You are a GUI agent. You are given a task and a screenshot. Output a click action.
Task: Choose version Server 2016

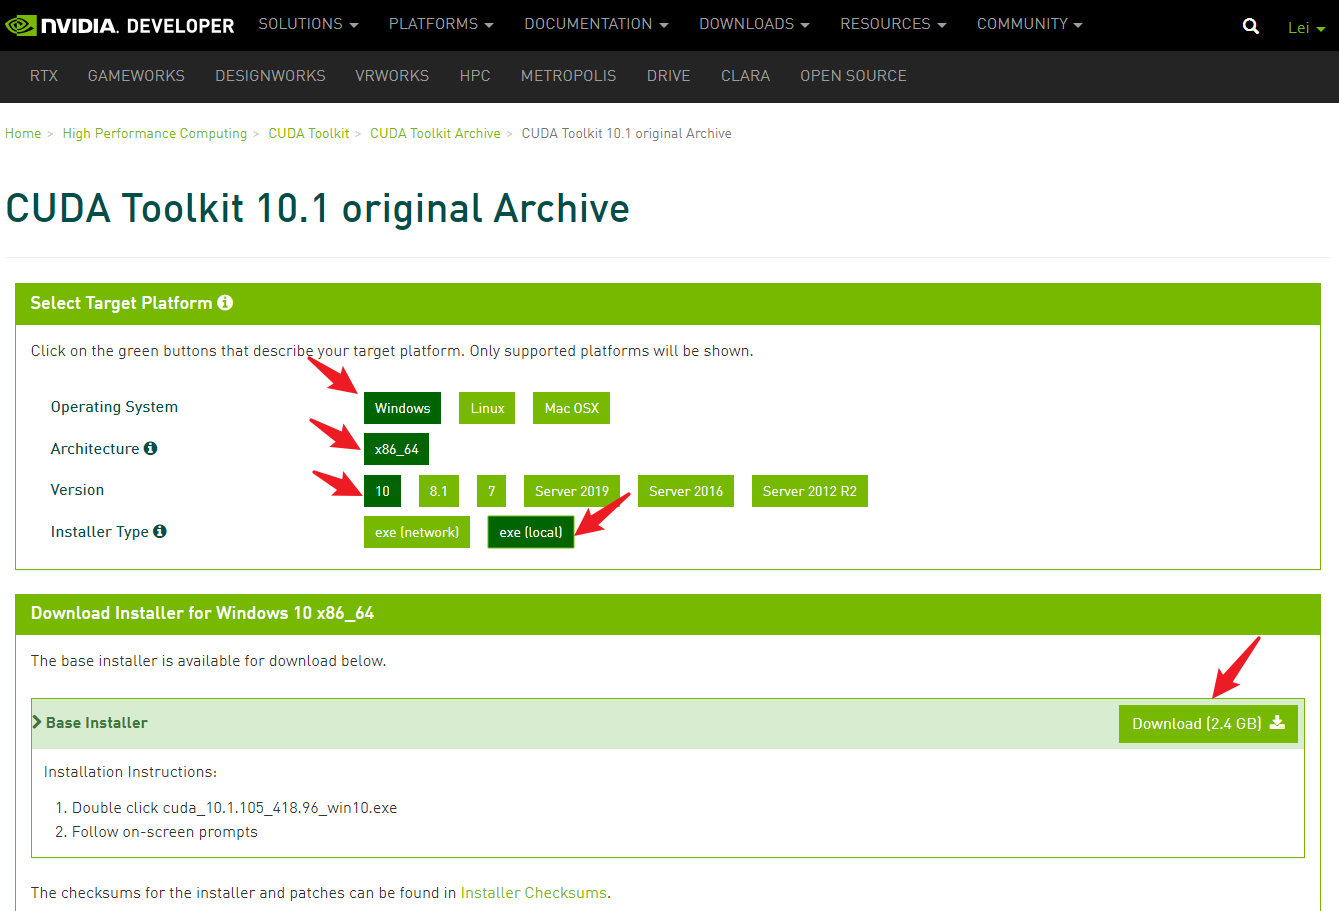click(685, 491)
